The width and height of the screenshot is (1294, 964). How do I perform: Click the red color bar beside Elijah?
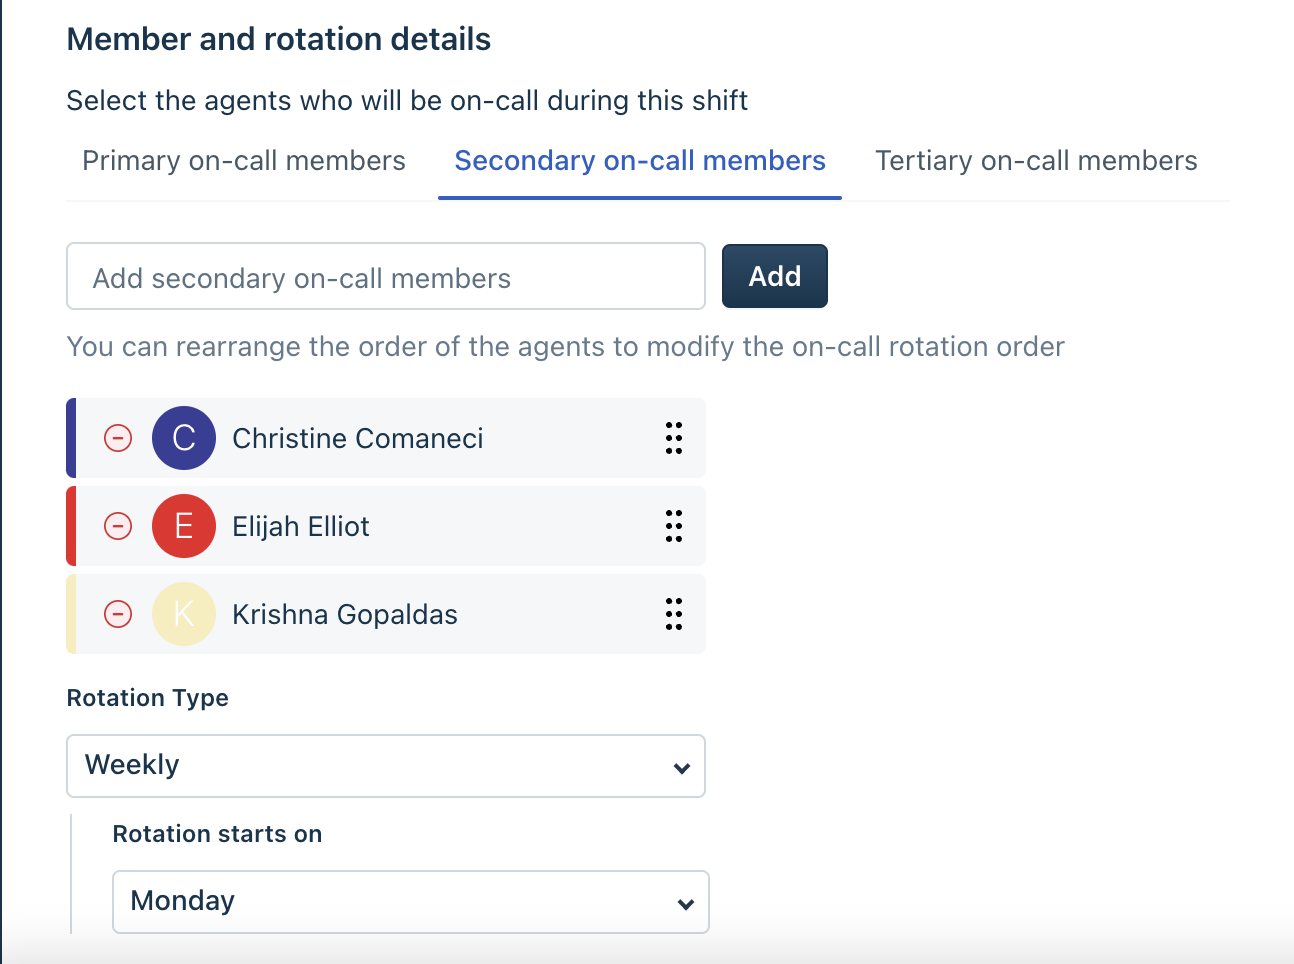(x=71, y=526)
